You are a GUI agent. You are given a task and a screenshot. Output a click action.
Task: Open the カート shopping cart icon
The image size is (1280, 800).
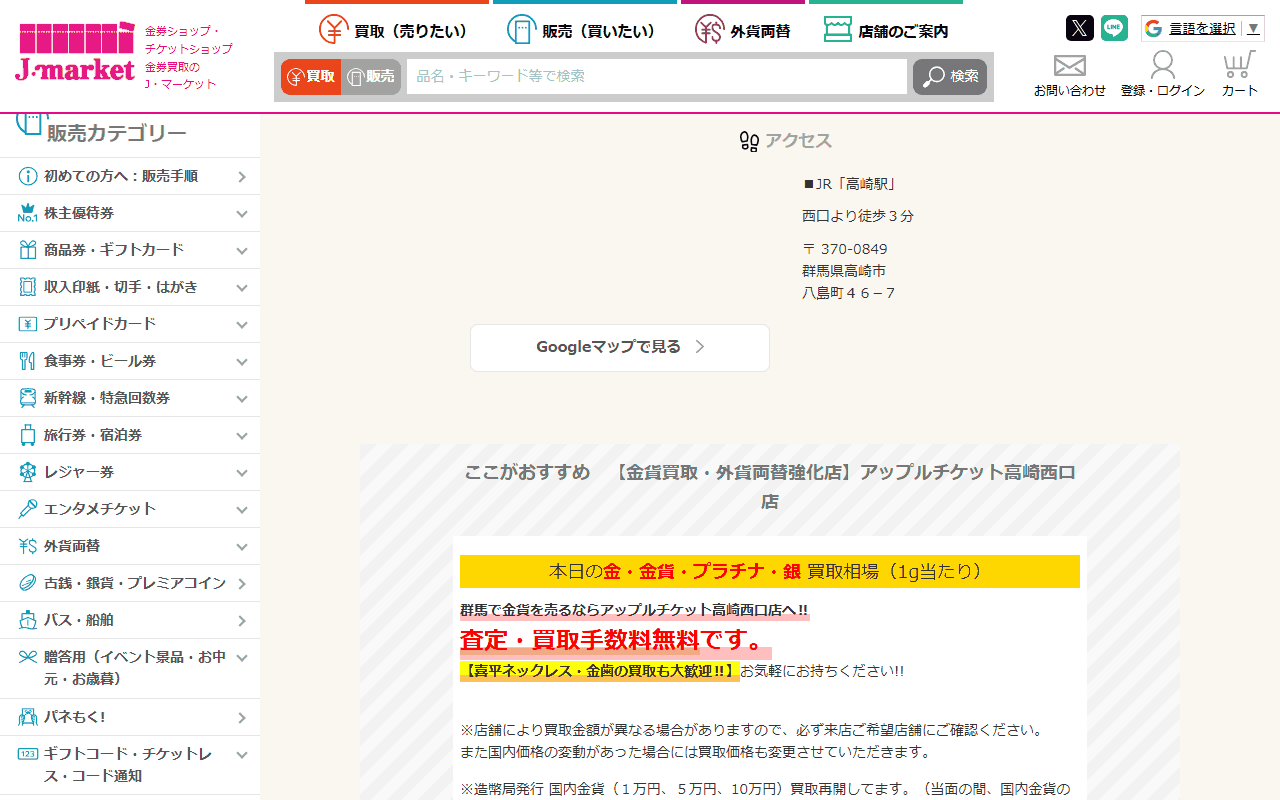1239,65
